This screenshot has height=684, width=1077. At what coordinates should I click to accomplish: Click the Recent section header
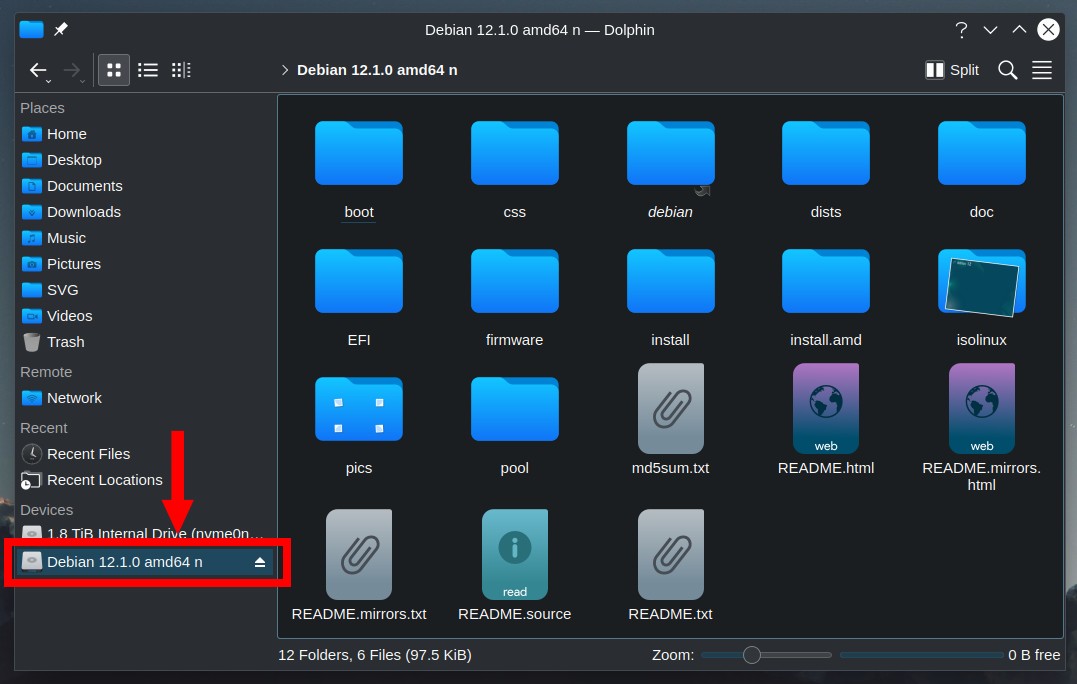(44, 428)
